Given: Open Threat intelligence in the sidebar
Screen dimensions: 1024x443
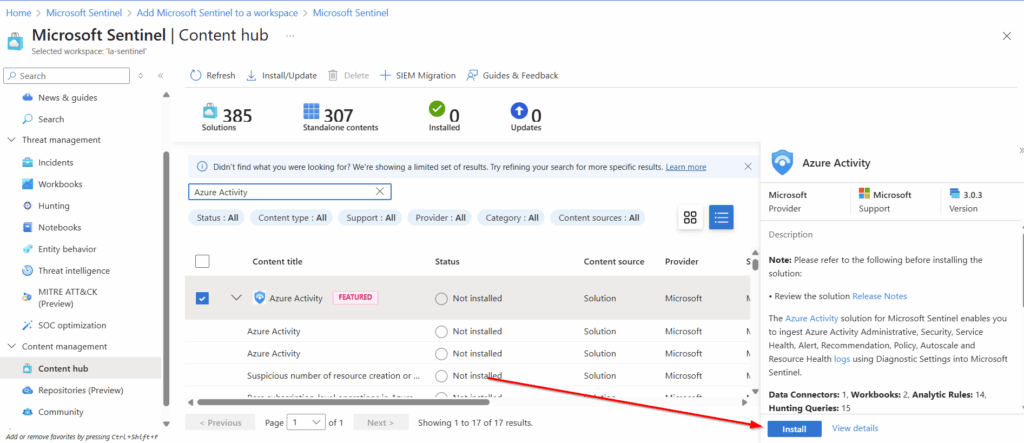Looking at the screenshot, I should tap(74, 271).
